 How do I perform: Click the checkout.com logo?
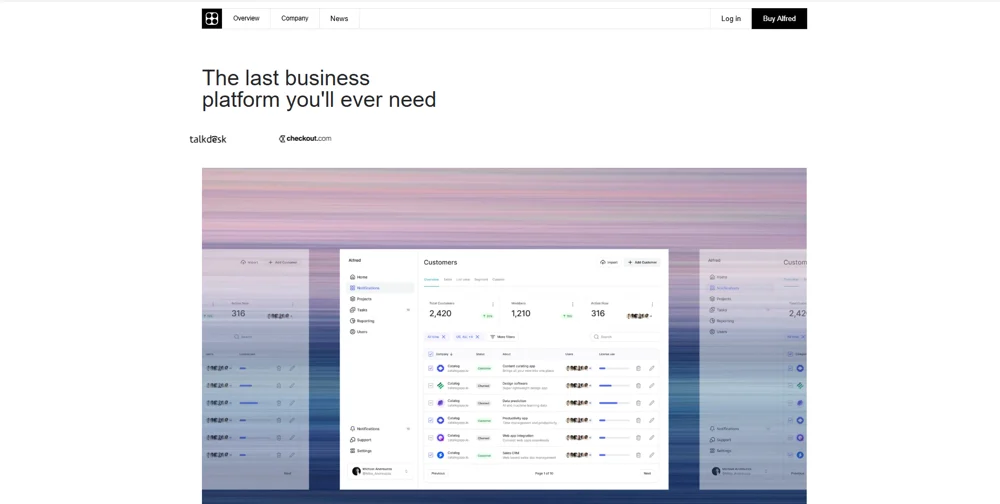point(305,138)
